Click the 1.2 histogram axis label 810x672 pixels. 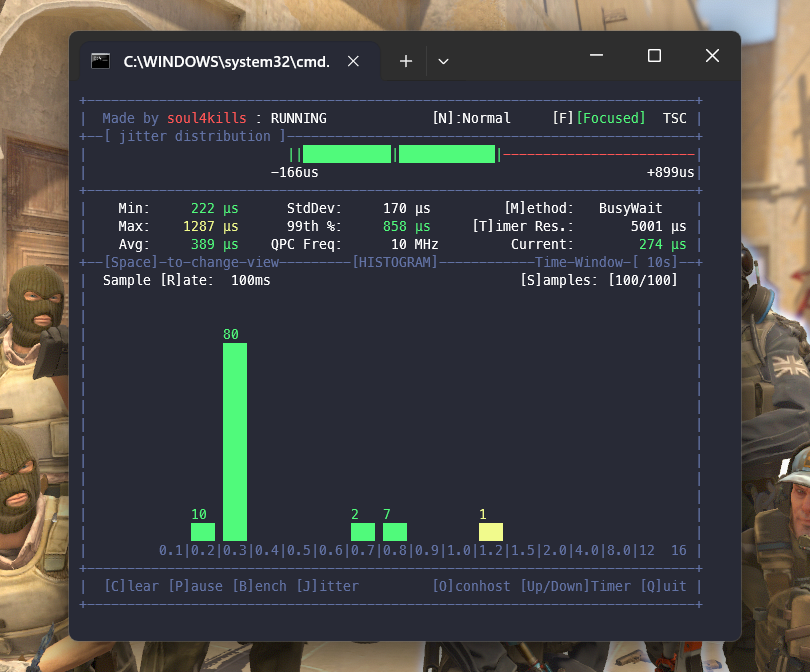coord(491,551)
